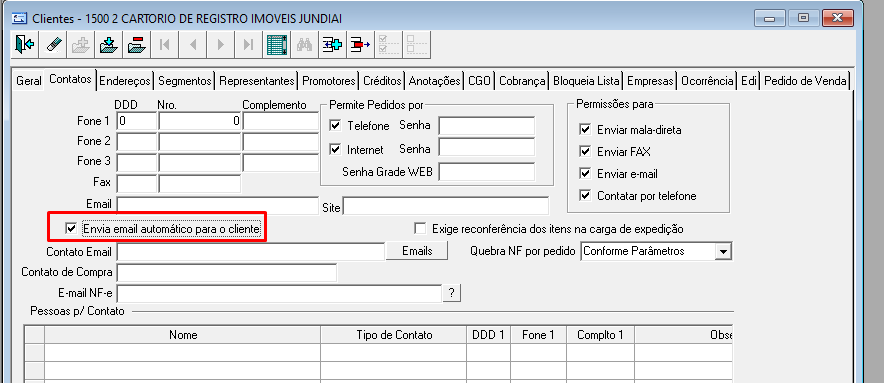The image size is (884, 383).
Task: Toggle Telefone orders checkbox
Action: point(335,125)
